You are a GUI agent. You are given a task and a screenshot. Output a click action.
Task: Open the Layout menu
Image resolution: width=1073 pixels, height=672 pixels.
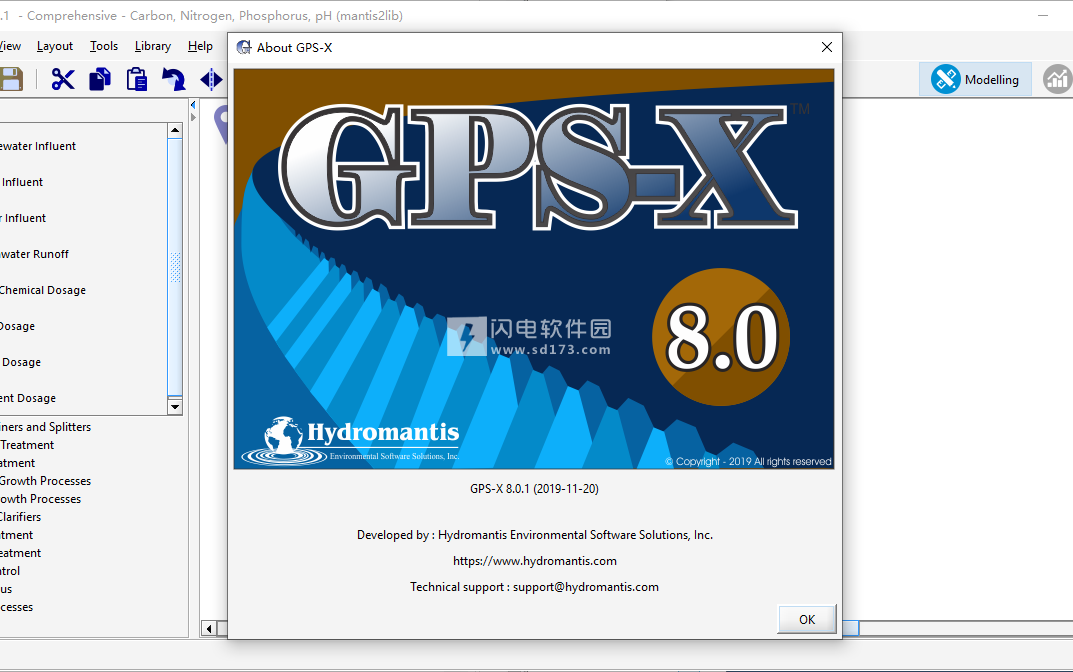click(x=55, y=46)
